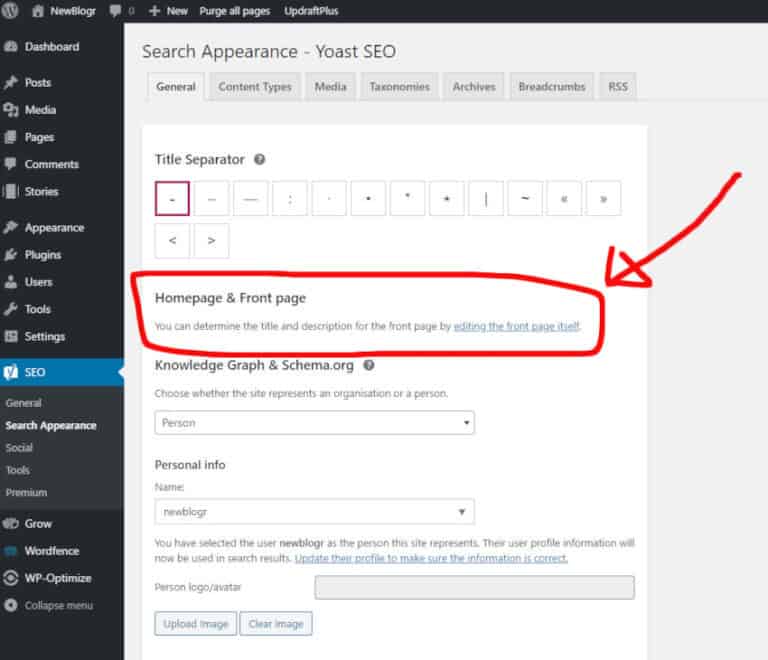The height and width of the screenshot is (660, 768).
Task: Select the pipe title separator
Action: [486, 198]
